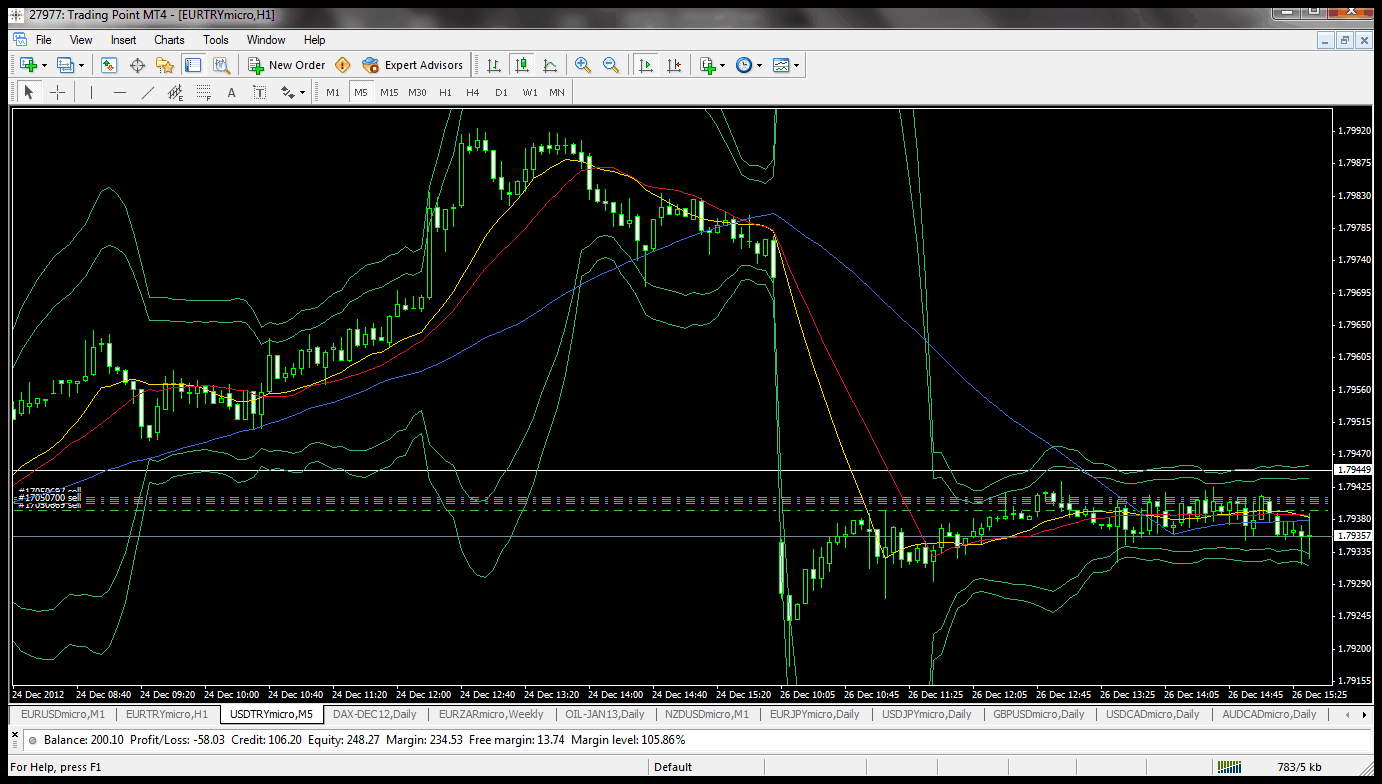Screen dimensions: 1382x784
Task: Zoom out the chart
Action: click(611, 65)
